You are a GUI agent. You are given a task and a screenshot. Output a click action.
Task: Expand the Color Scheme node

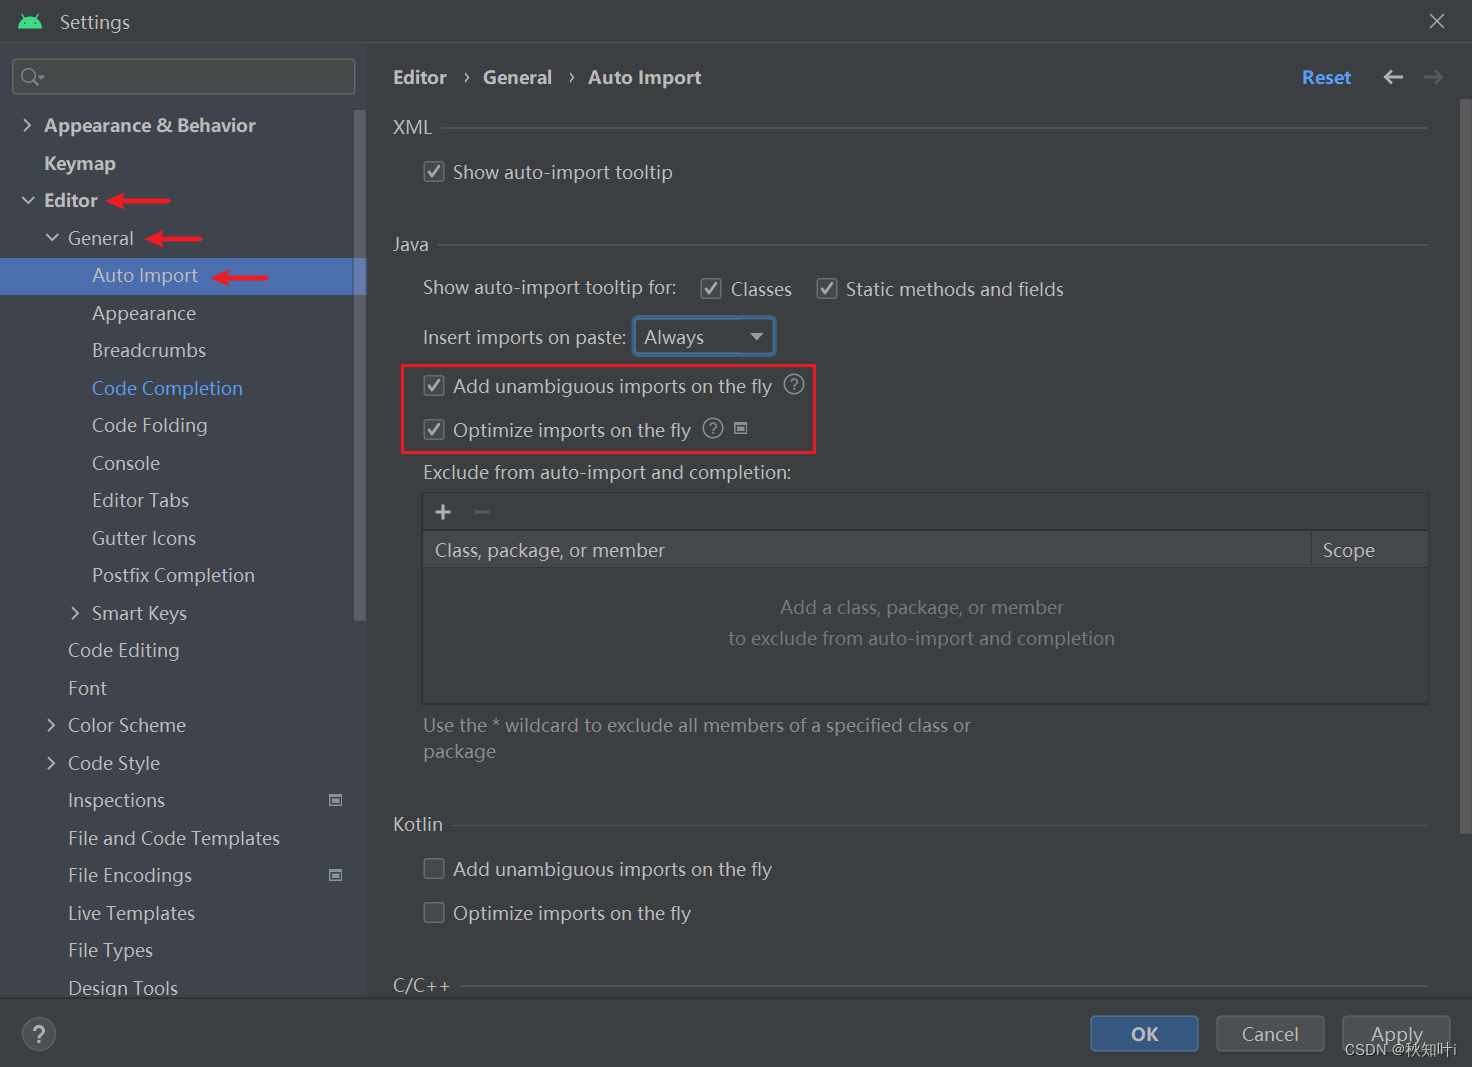(x=51, y=725)
